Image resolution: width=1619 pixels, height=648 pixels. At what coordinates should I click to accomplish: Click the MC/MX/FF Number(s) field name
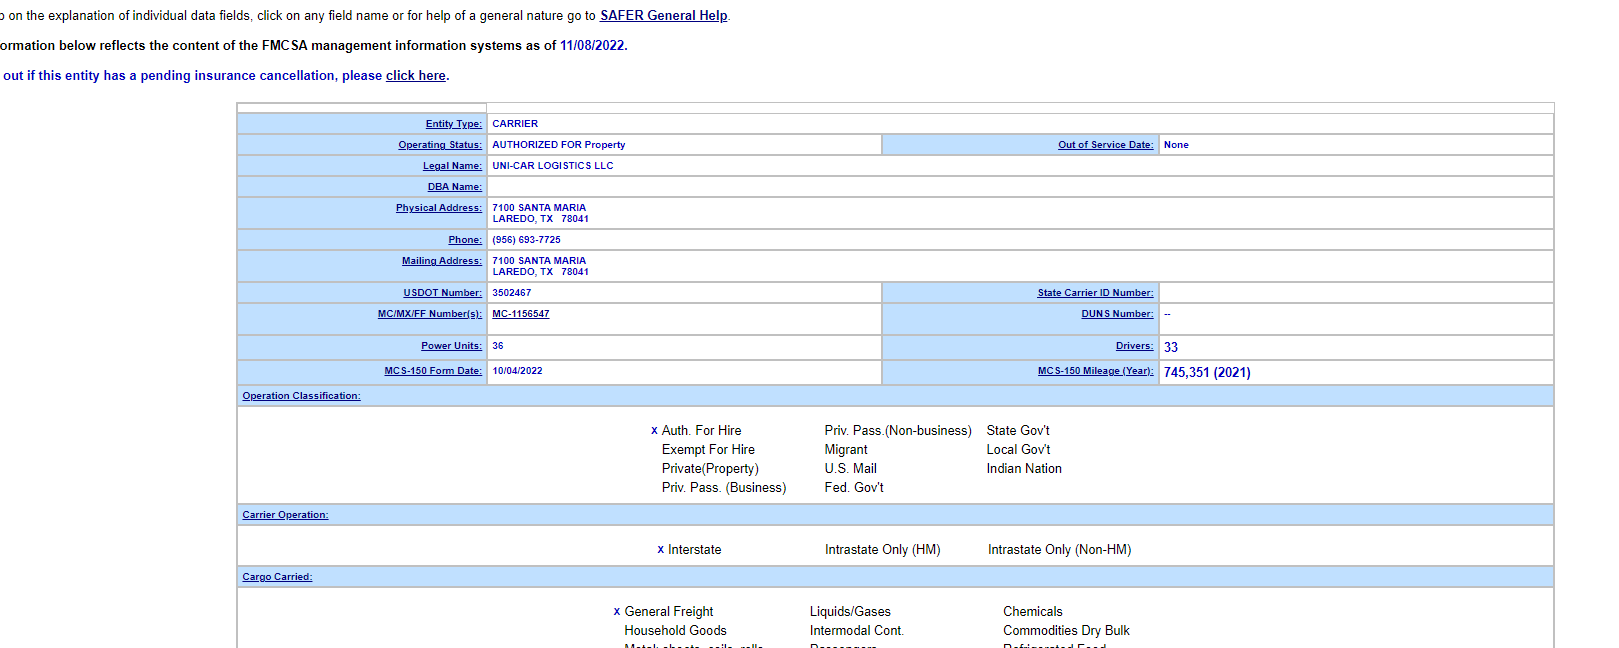430,314
